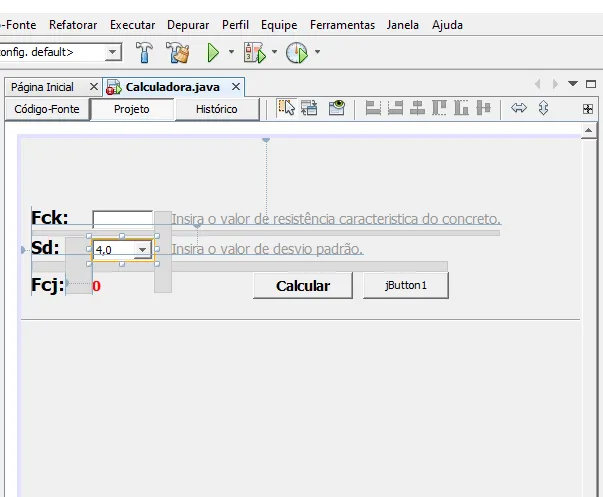Open the Run Project dropdown arrow

(231, 52)
